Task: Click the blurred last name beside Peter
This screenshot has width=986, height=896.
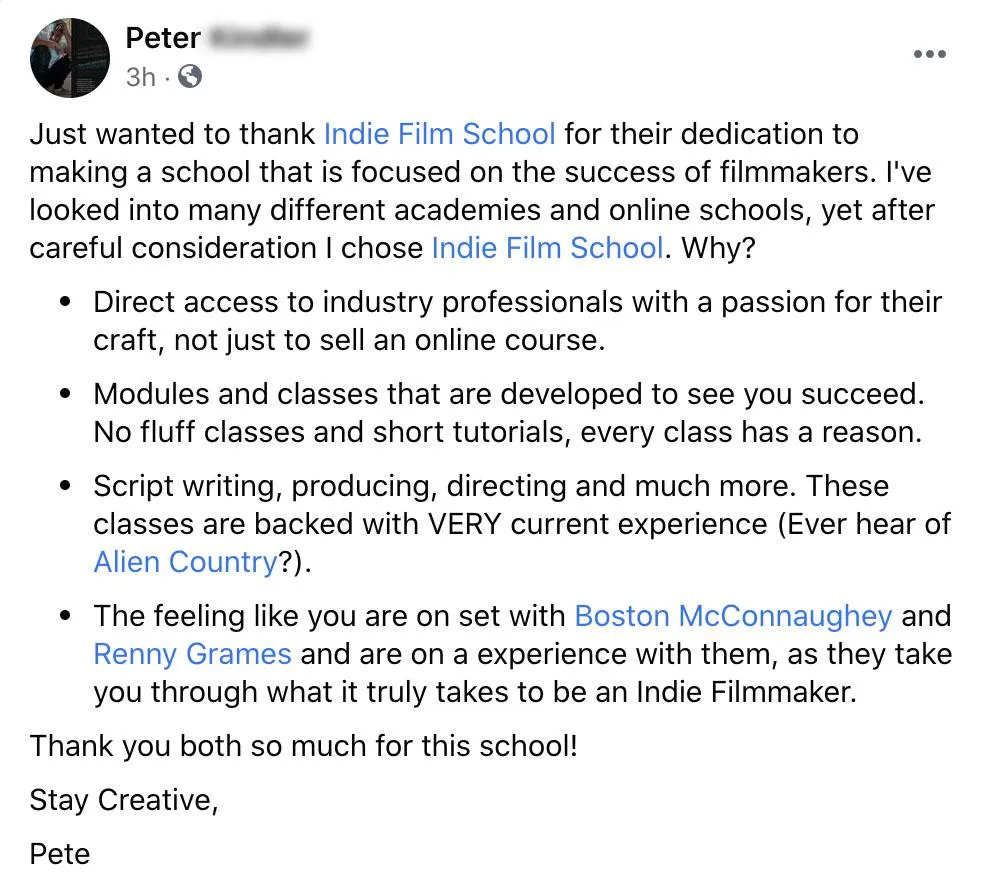Action: pyautogui.click(x=259, y=39)
